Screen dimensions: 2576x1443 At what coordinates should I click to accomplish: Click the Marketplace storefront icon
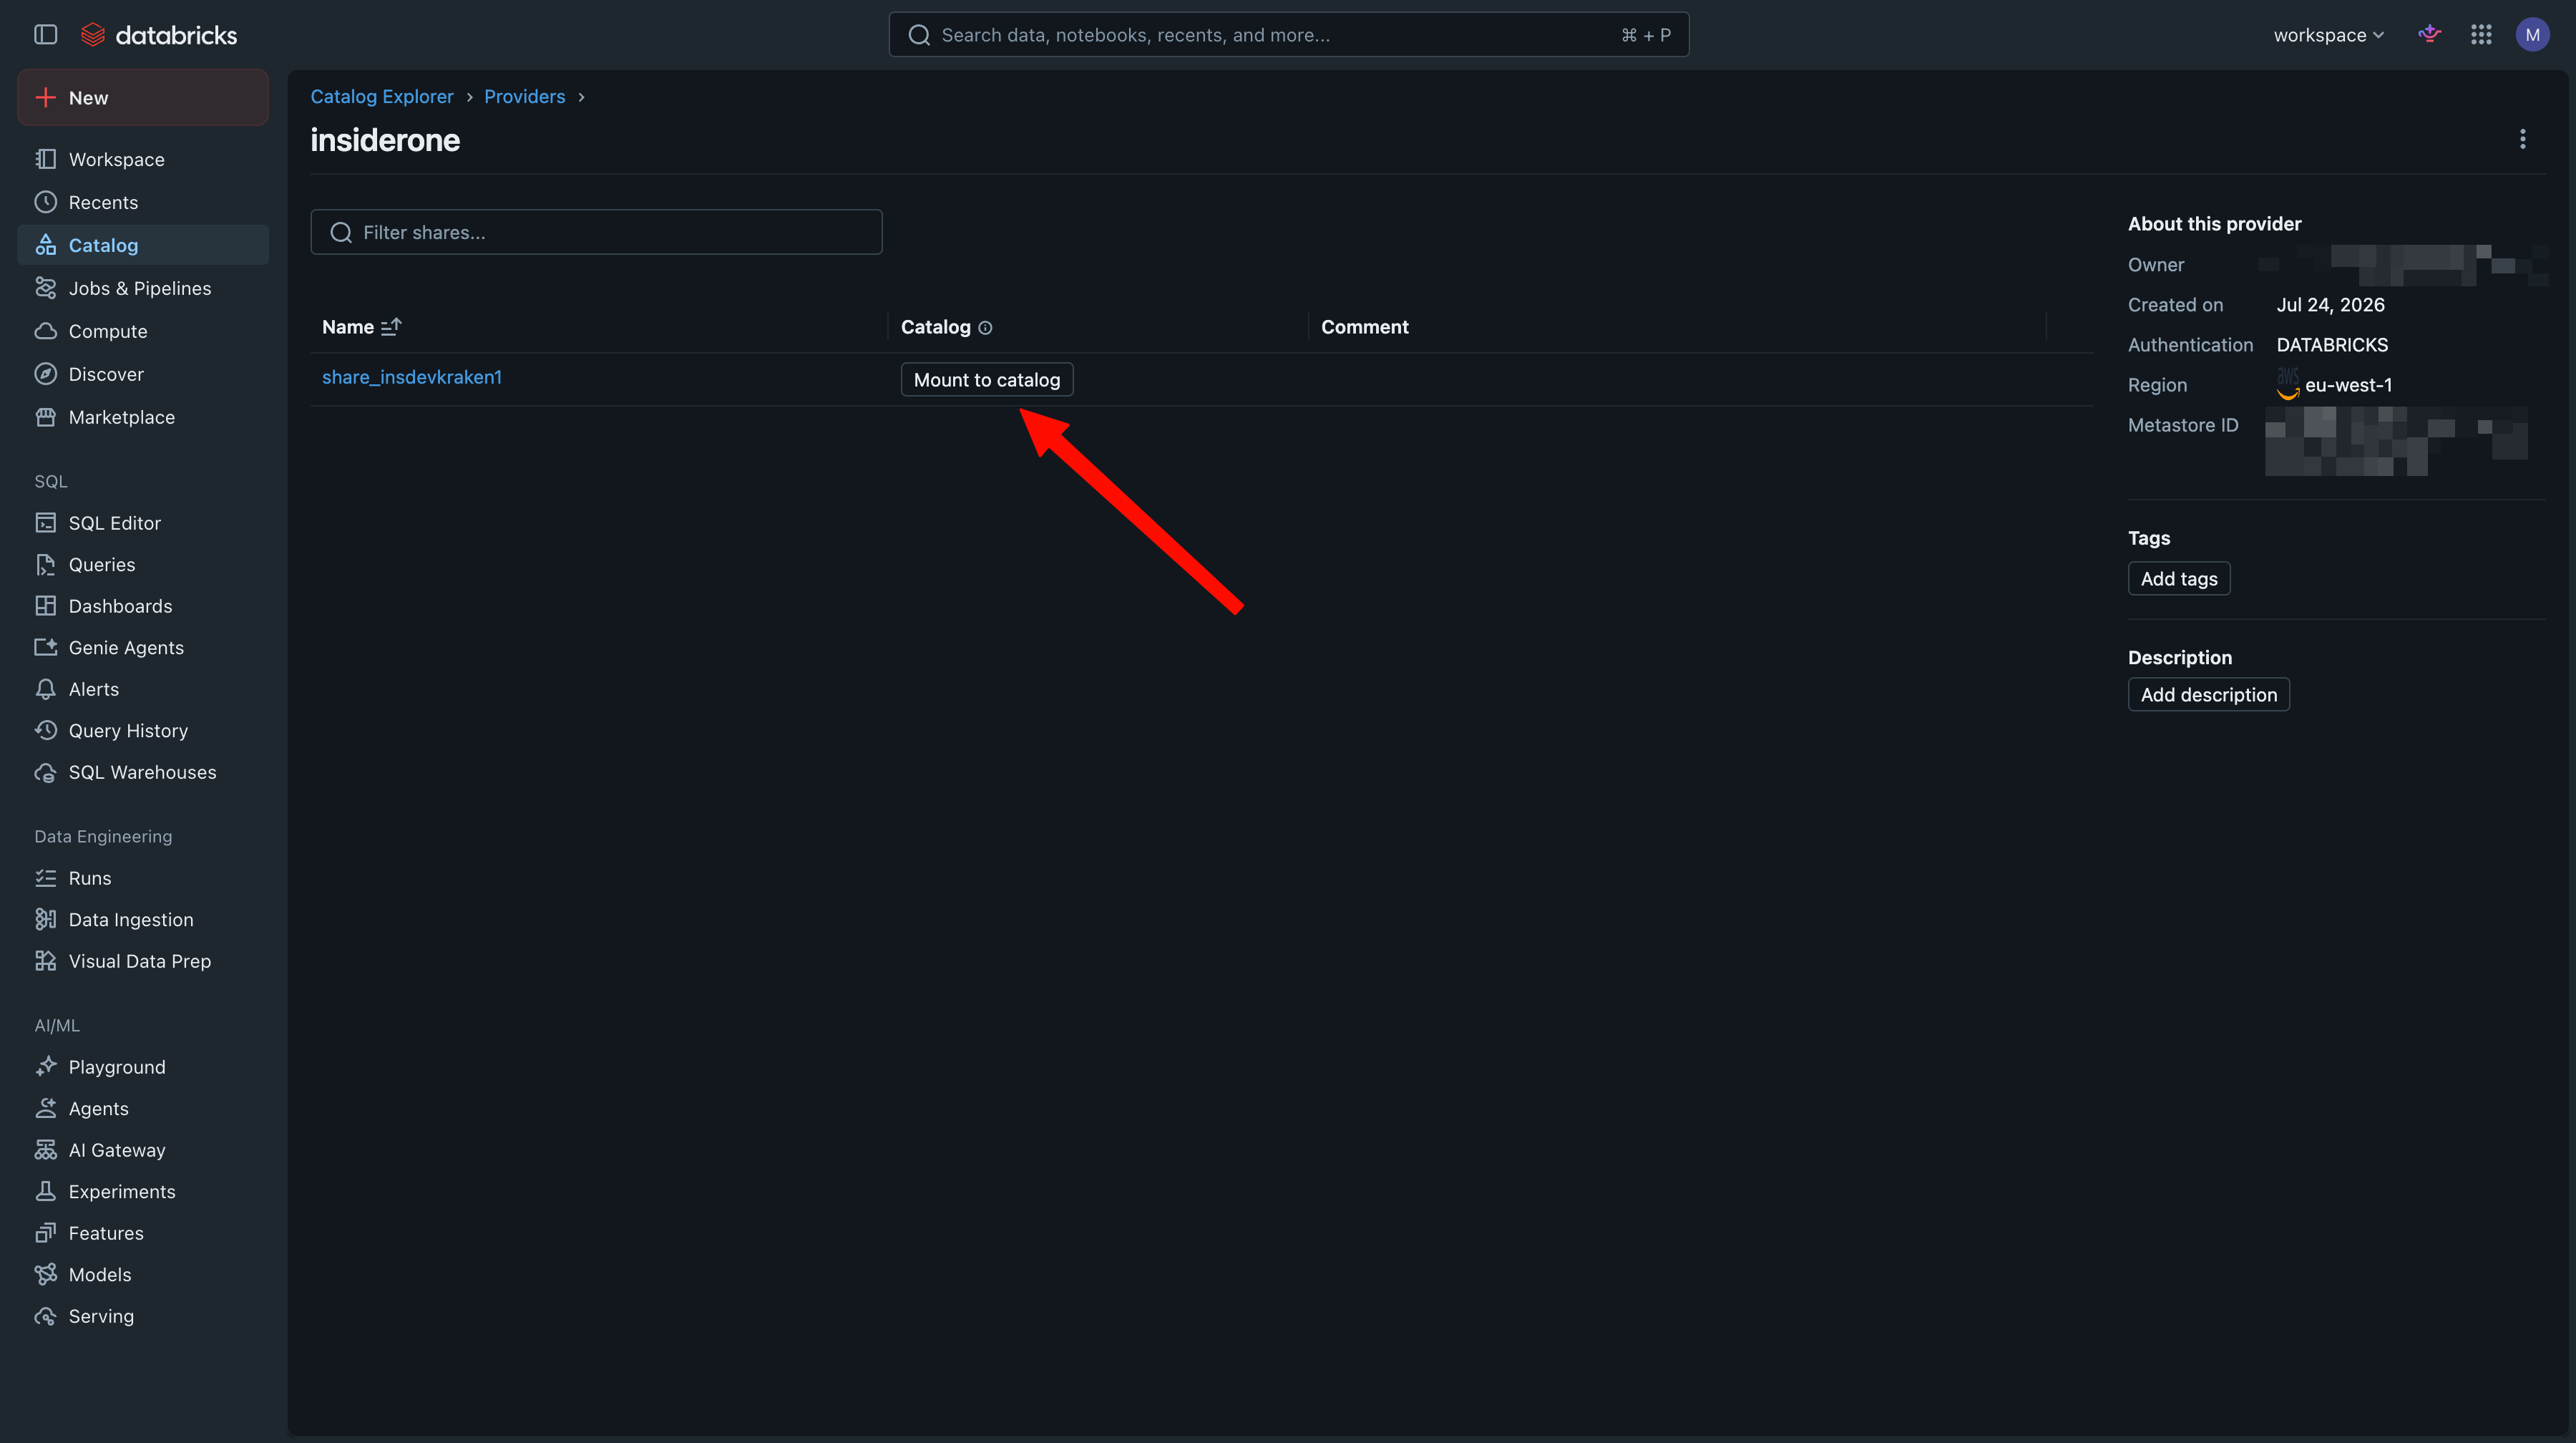point(46,417)
